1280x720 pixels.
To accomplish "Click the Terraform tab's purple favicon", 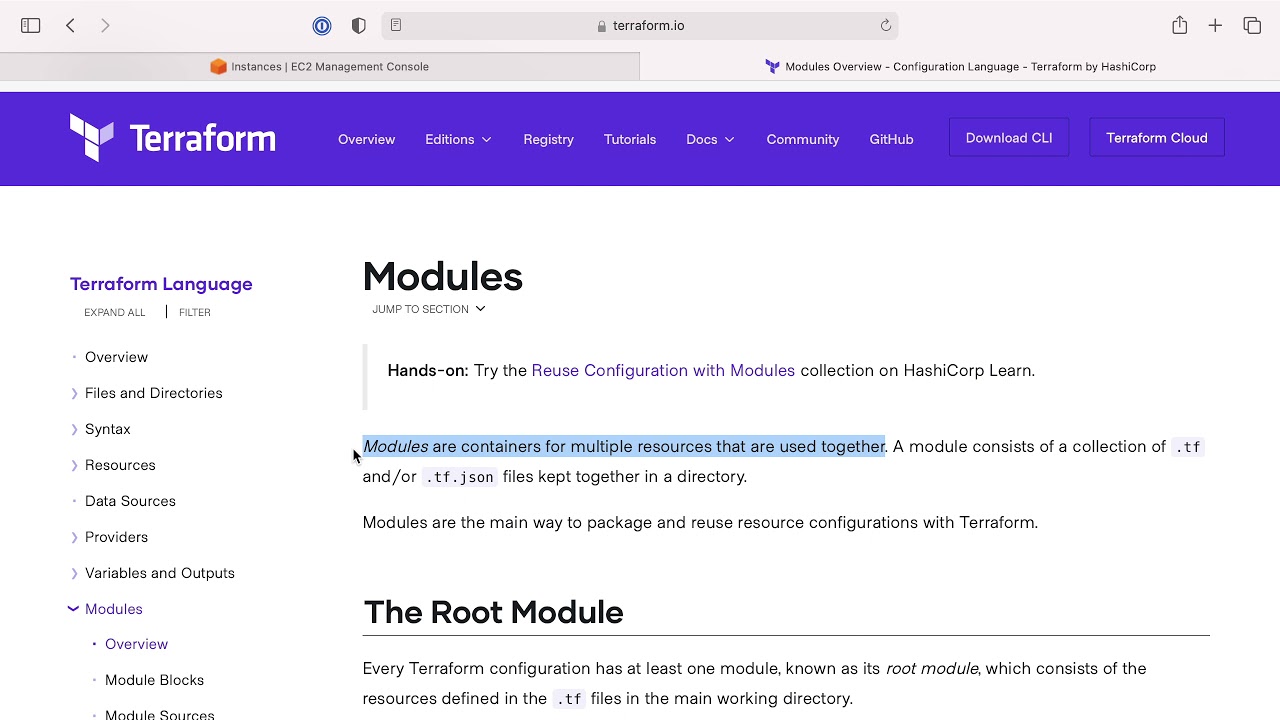I will click(x=772, y=67).
